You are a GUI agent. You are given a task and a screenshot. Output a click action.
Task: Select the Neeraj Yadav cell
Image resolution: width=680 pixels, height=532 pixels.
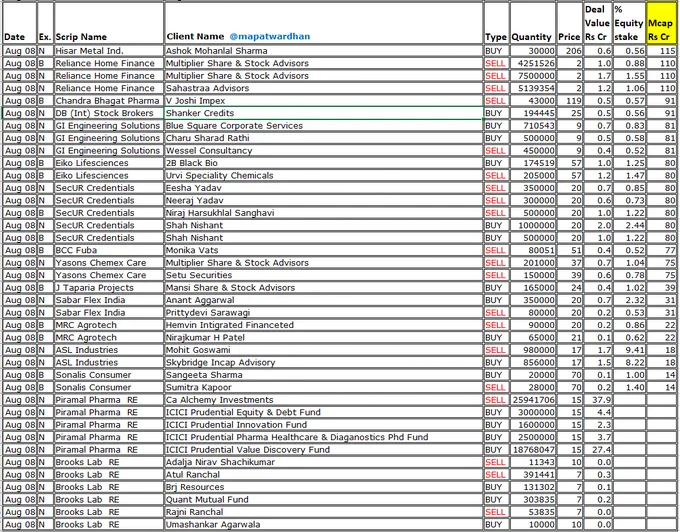[x=324, y=200]
